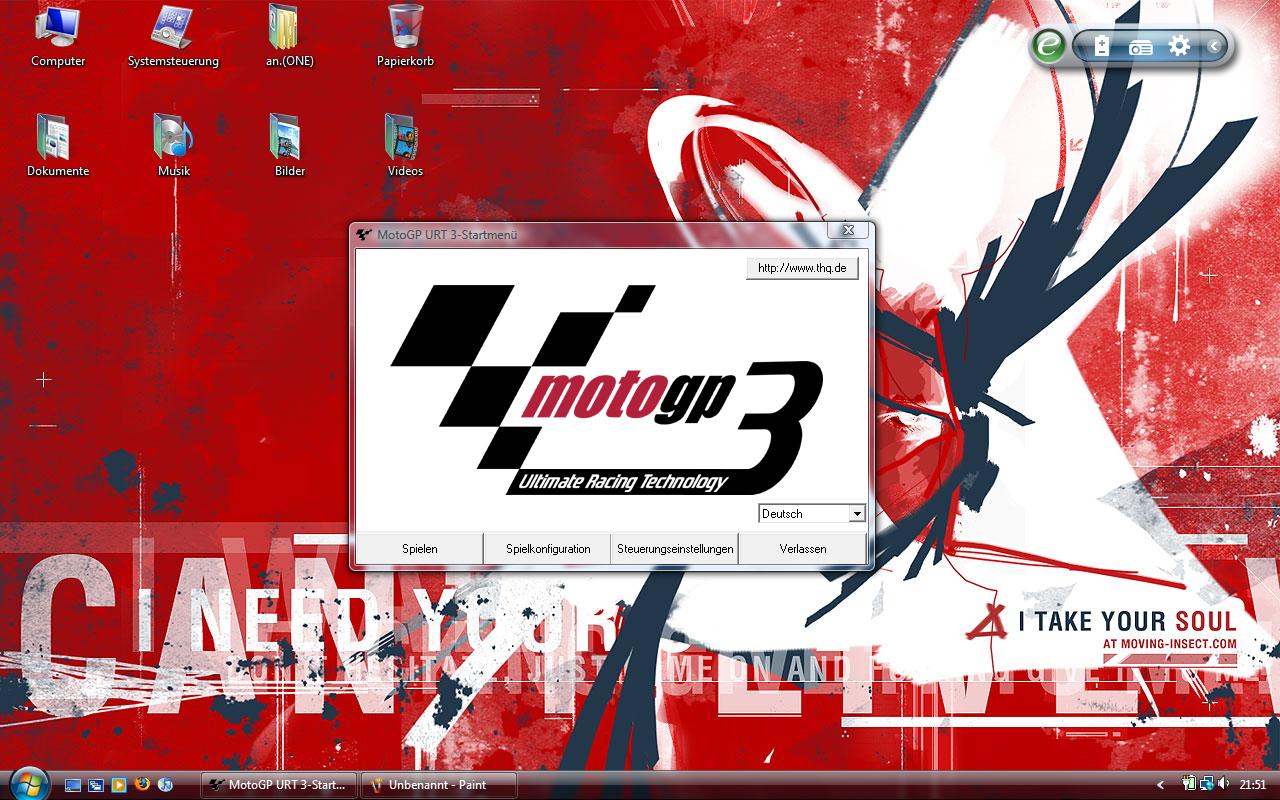The image size is (1280, 800).
Task: Click the Spielen button
Action: coord(420,549)
